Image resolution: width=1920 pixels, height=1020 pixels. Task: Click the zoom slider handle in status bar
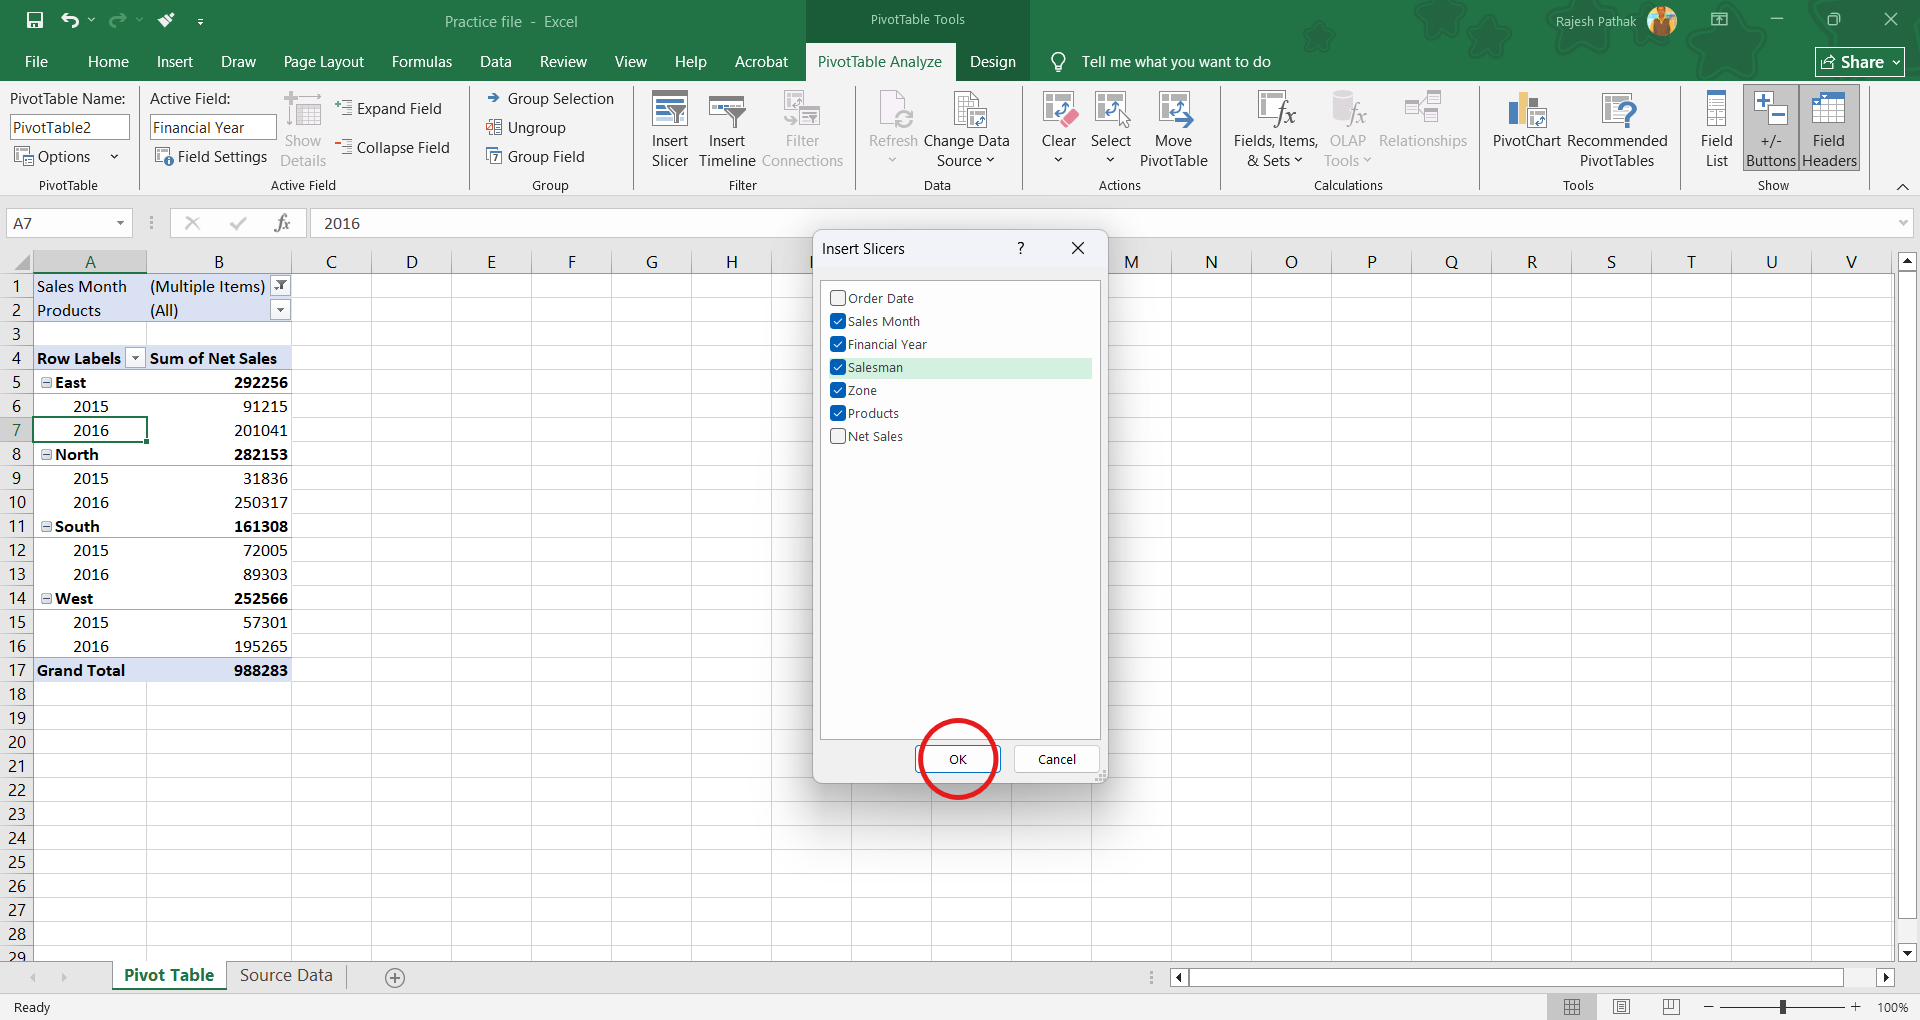(x=1782, y=1007)
